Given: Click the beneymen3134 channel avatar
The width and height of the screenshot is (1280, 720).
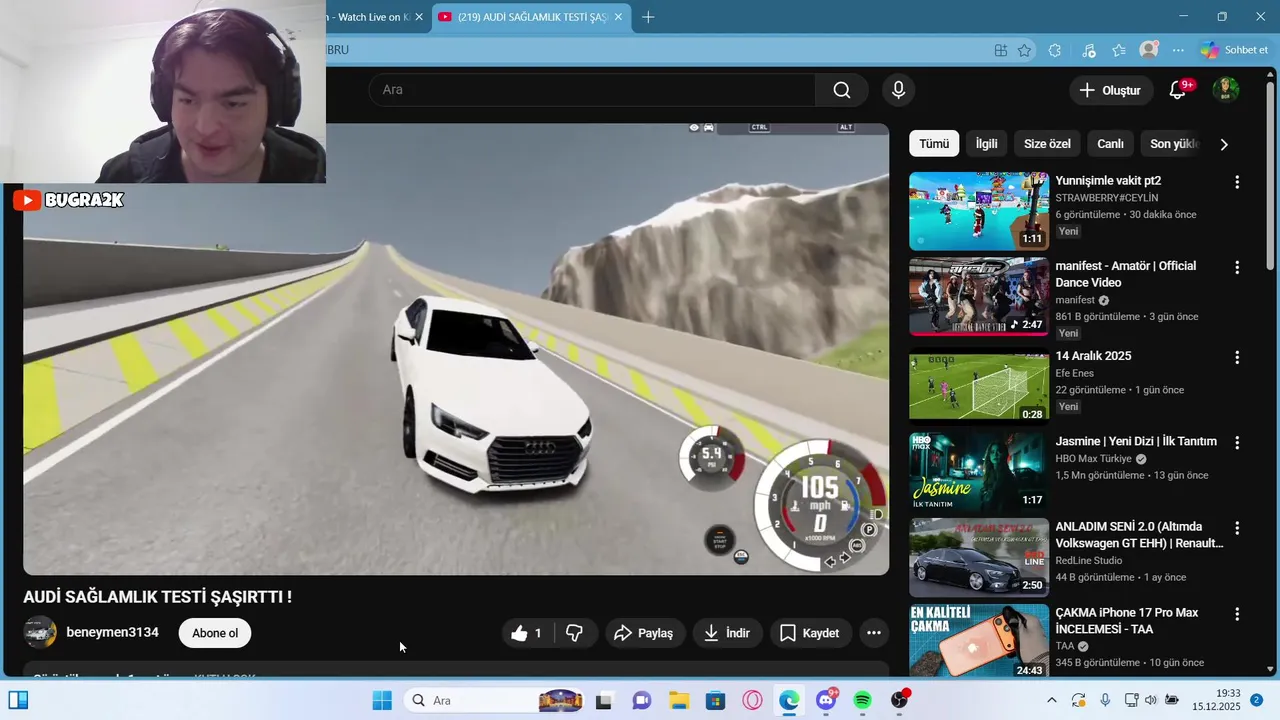Looking at the screenshot, I should tap(40, 633).
